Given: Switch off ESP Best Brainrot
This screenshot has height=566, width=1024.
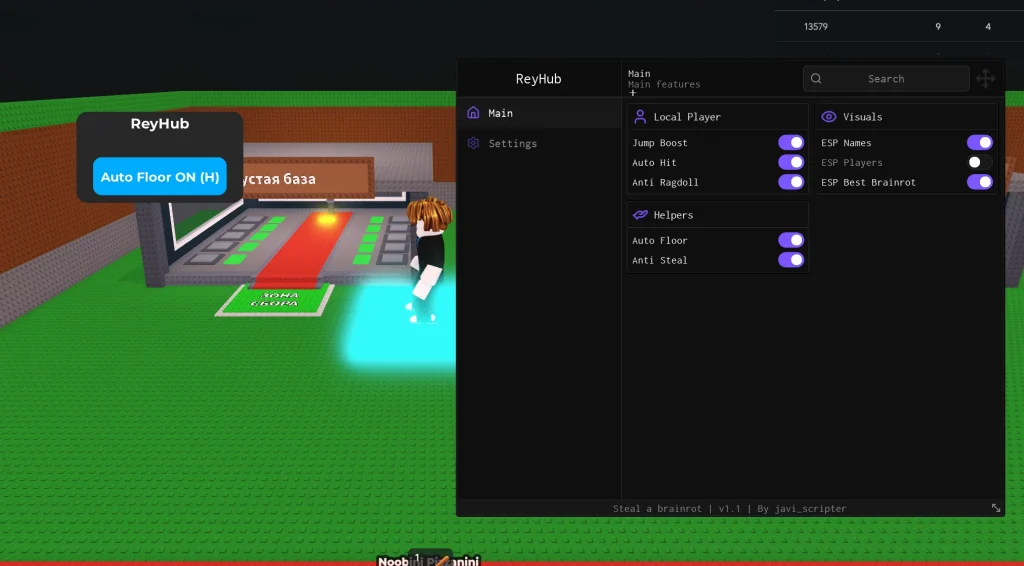Looking at the screenshot, I should click(979, 183).
